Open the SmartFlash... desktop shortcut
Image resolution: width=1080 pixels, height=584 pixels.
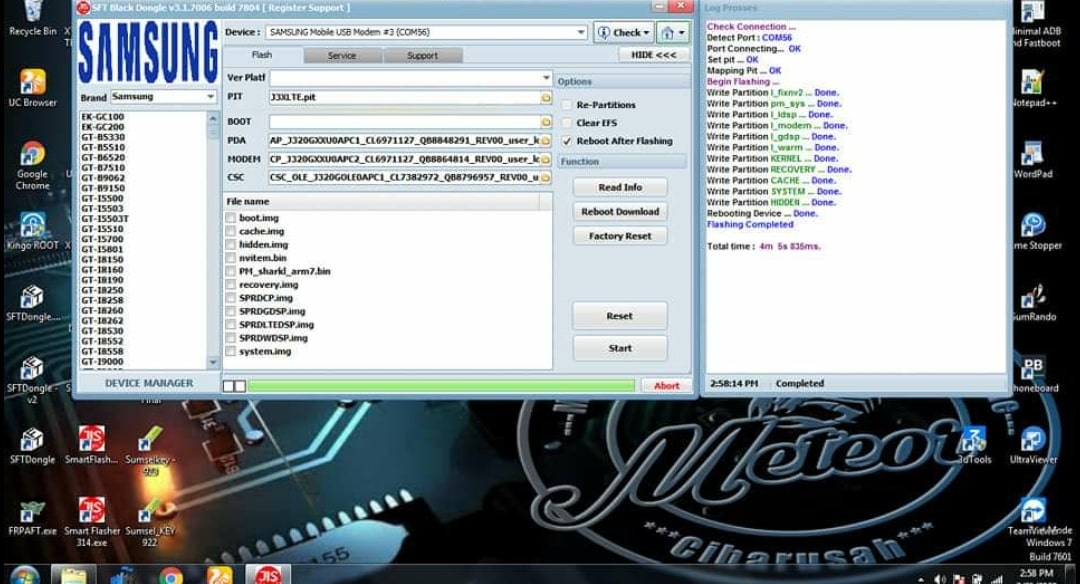[x=91, y=445]
